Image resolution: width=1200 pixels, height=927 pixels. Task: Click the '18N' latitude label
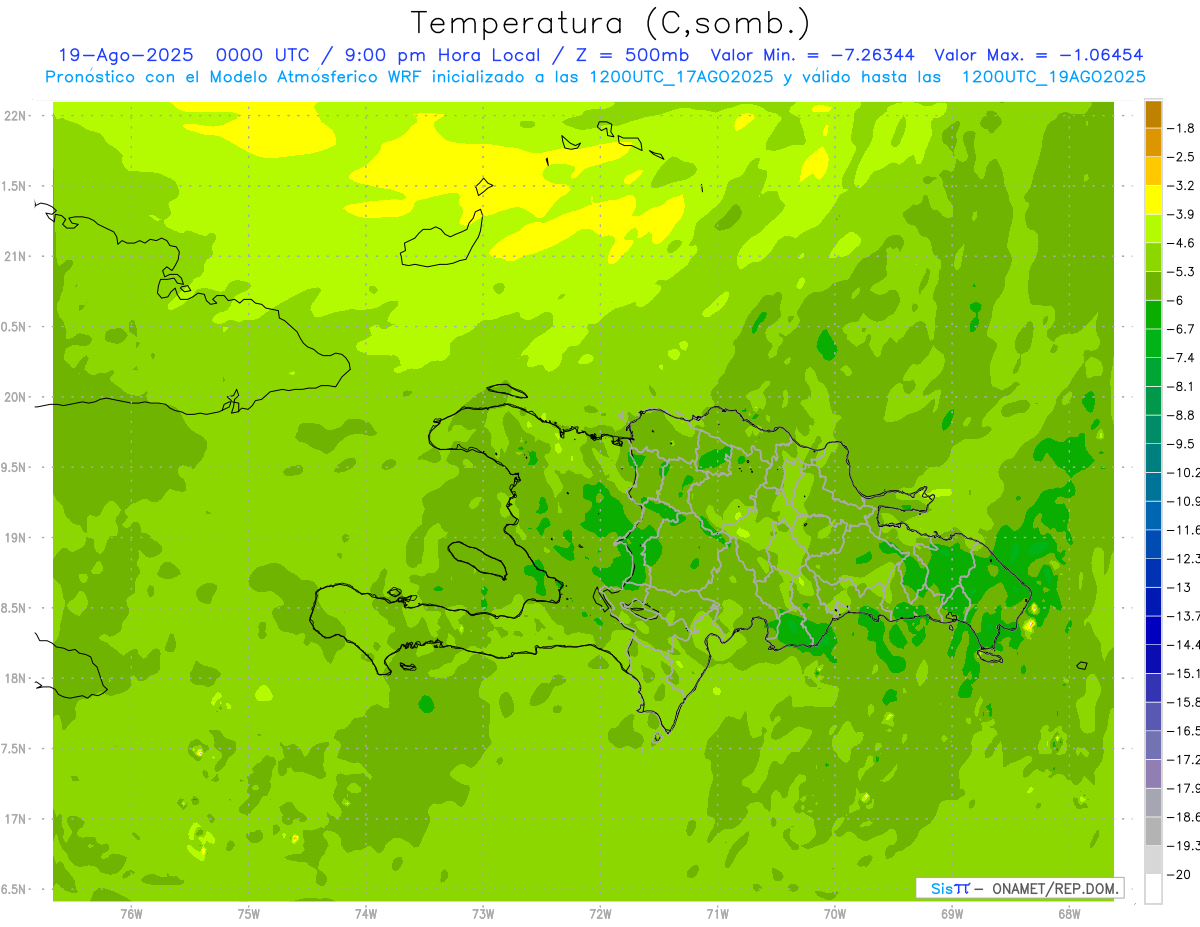click(x=15, y=679)
